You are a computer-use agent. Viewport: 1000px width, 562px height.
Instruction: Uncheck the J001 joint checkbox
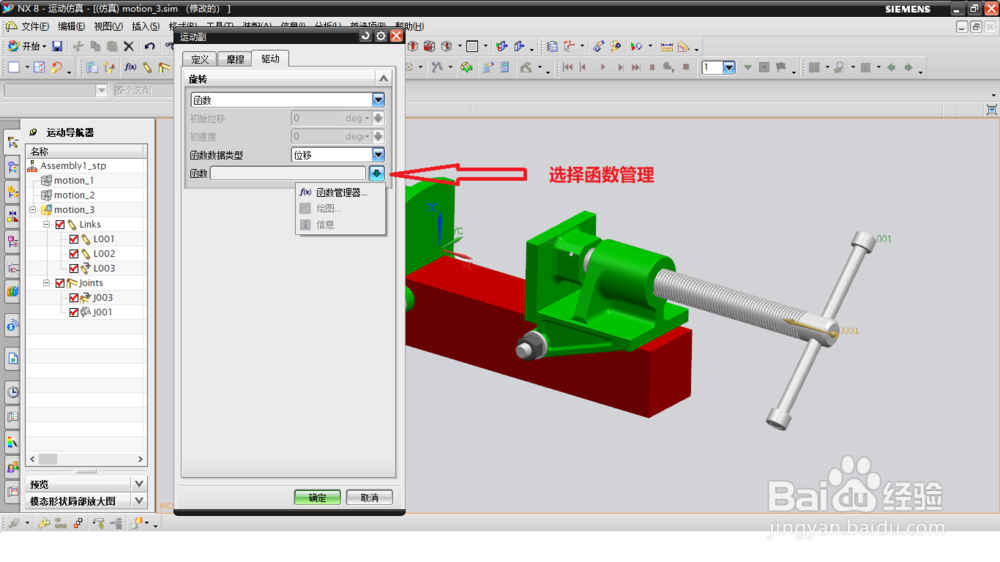point(74,313)
